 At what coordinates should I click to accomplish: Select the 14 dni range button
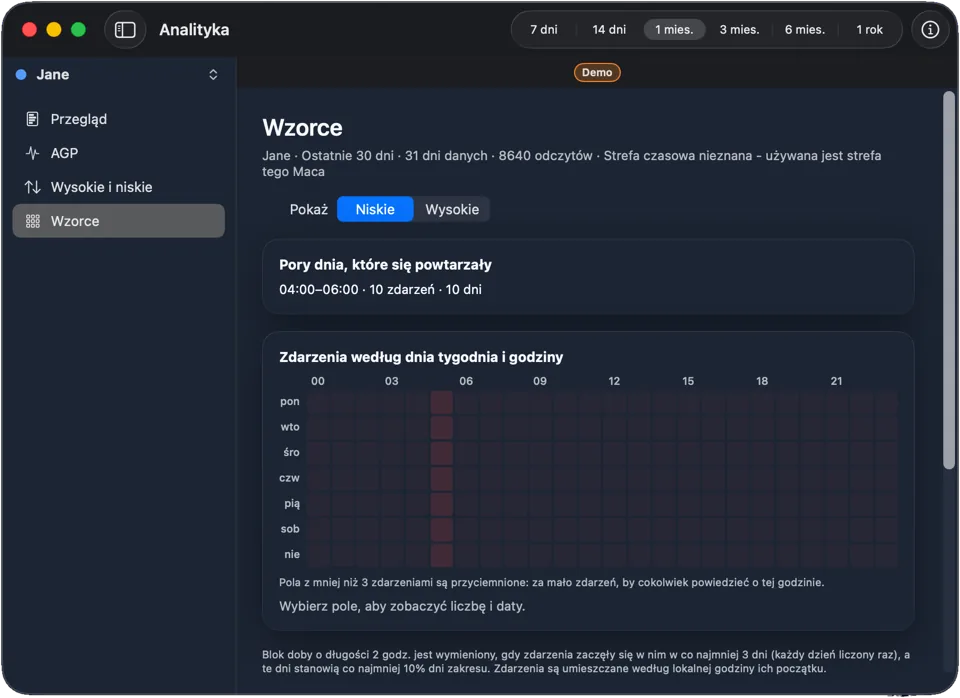(609, 29)
